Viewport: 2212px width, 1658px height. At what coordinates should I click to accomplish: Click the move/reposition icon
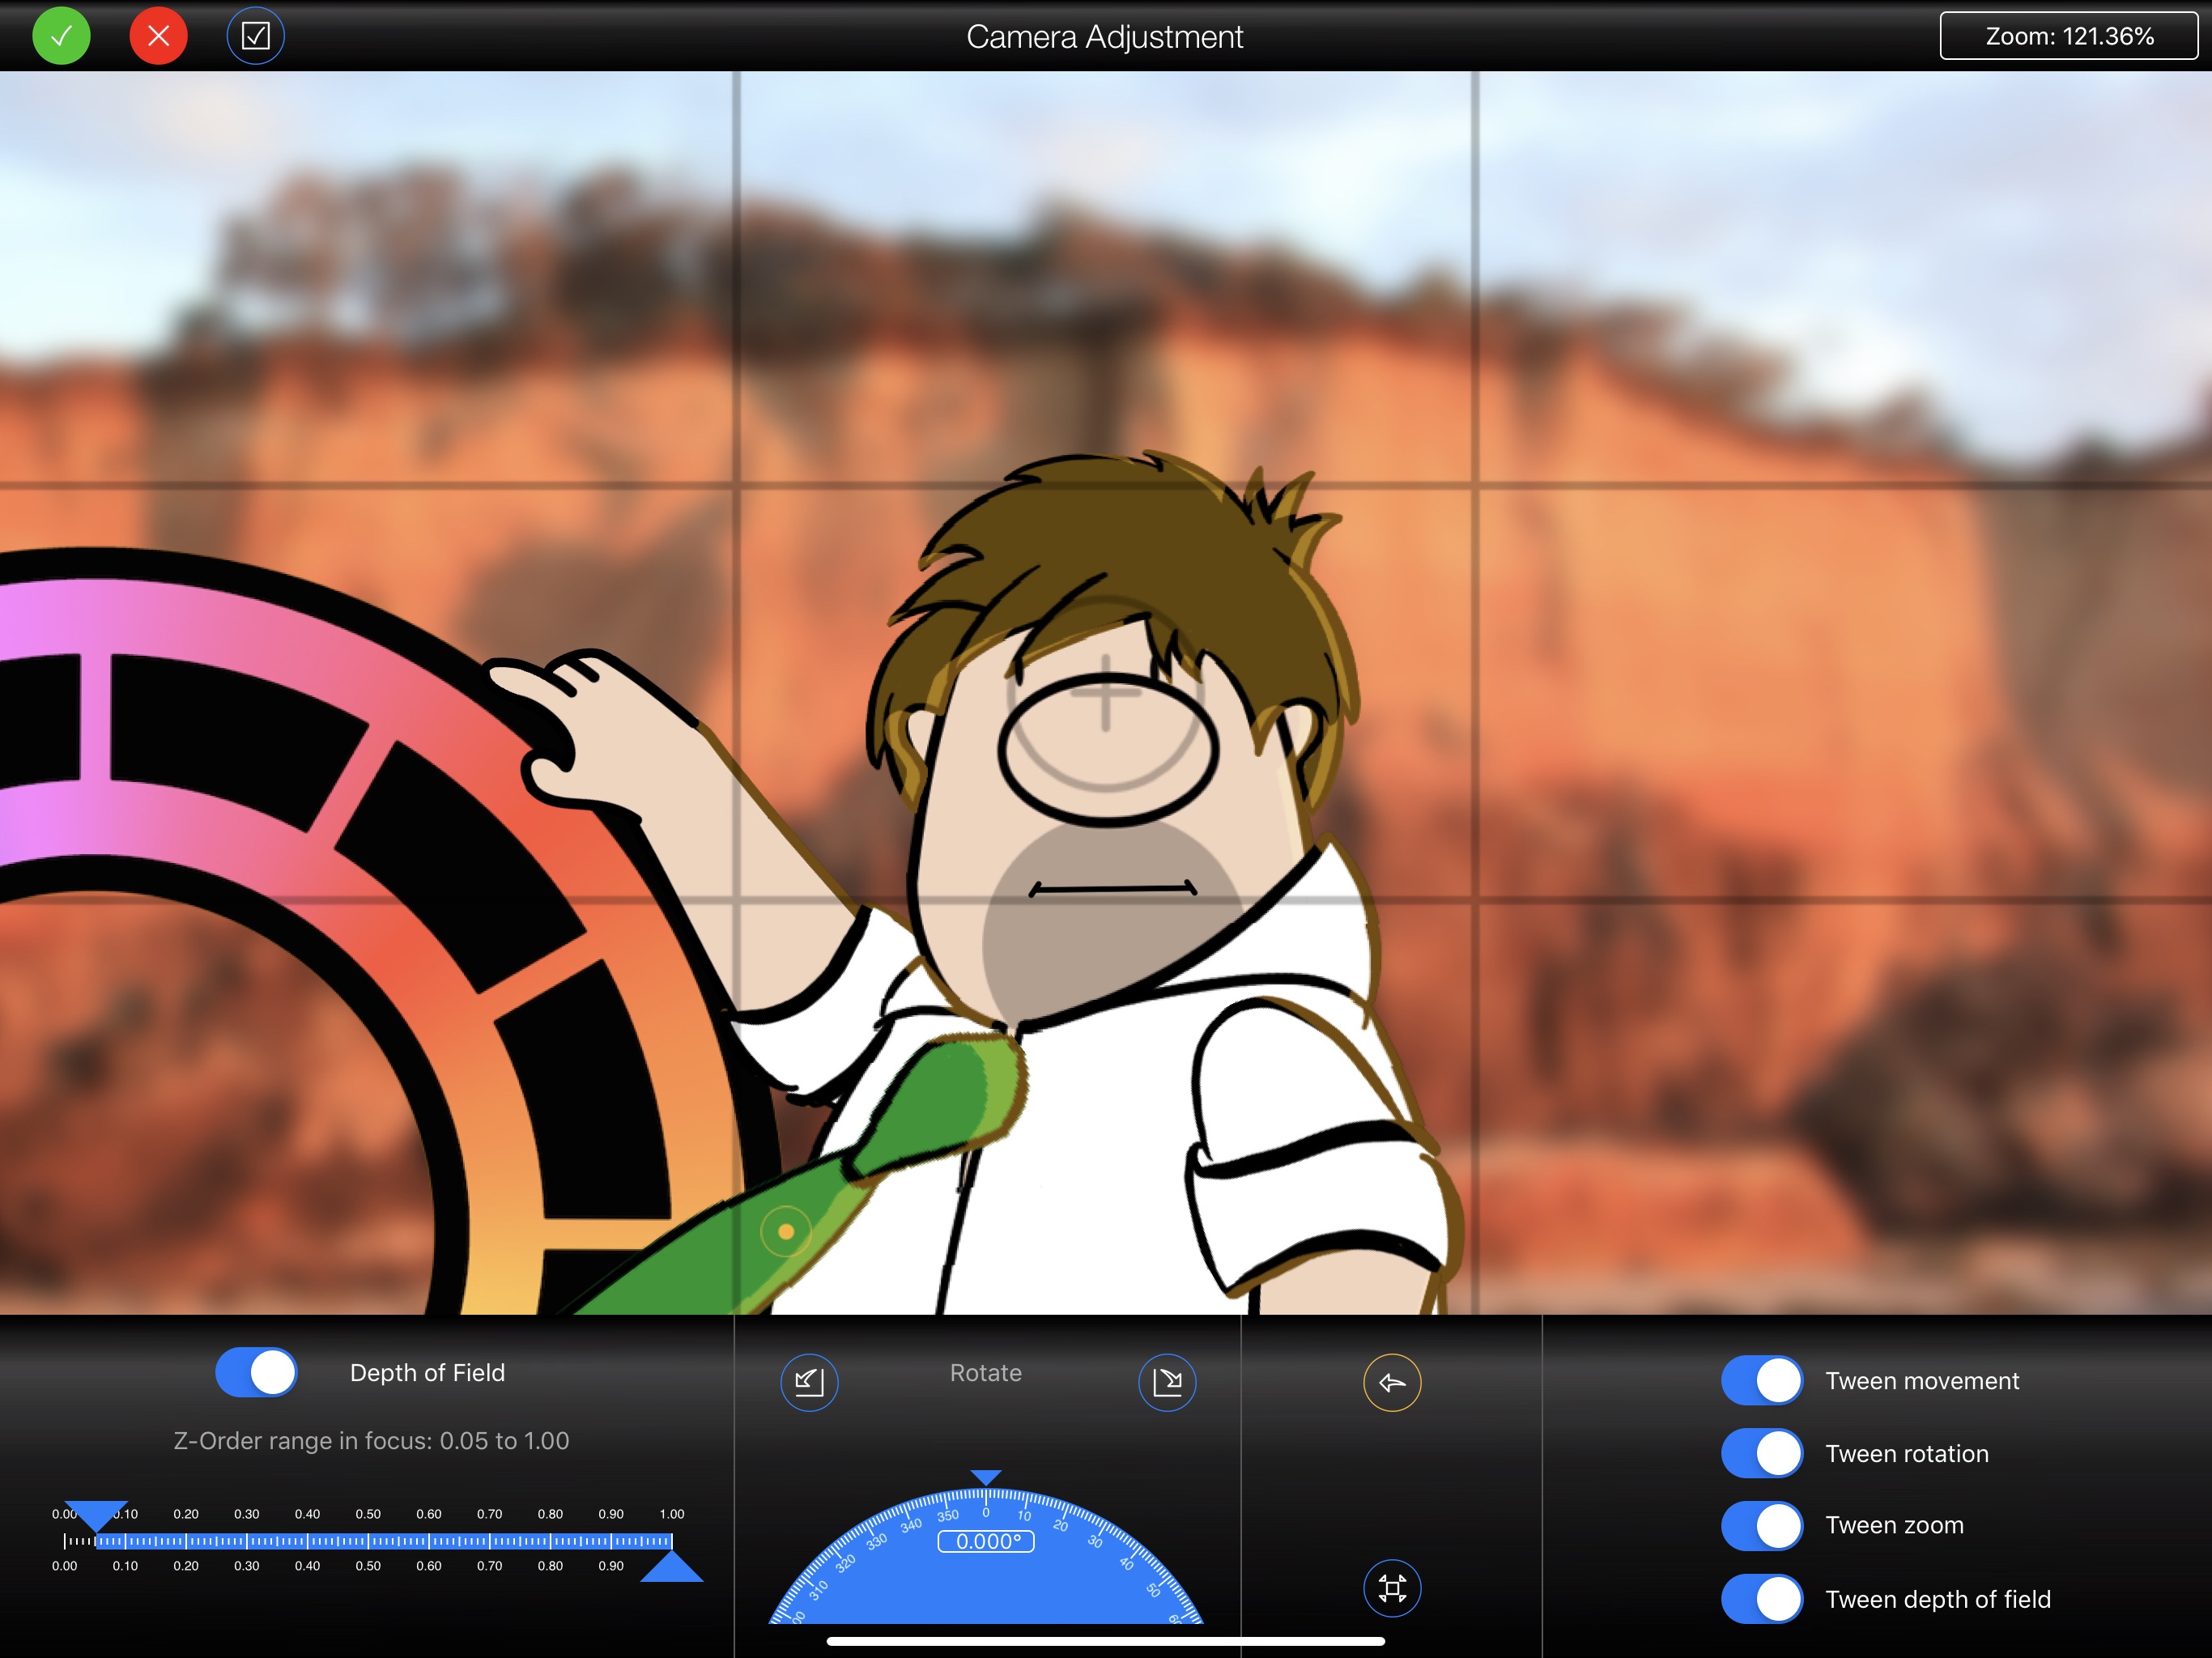[1392, 1588]
